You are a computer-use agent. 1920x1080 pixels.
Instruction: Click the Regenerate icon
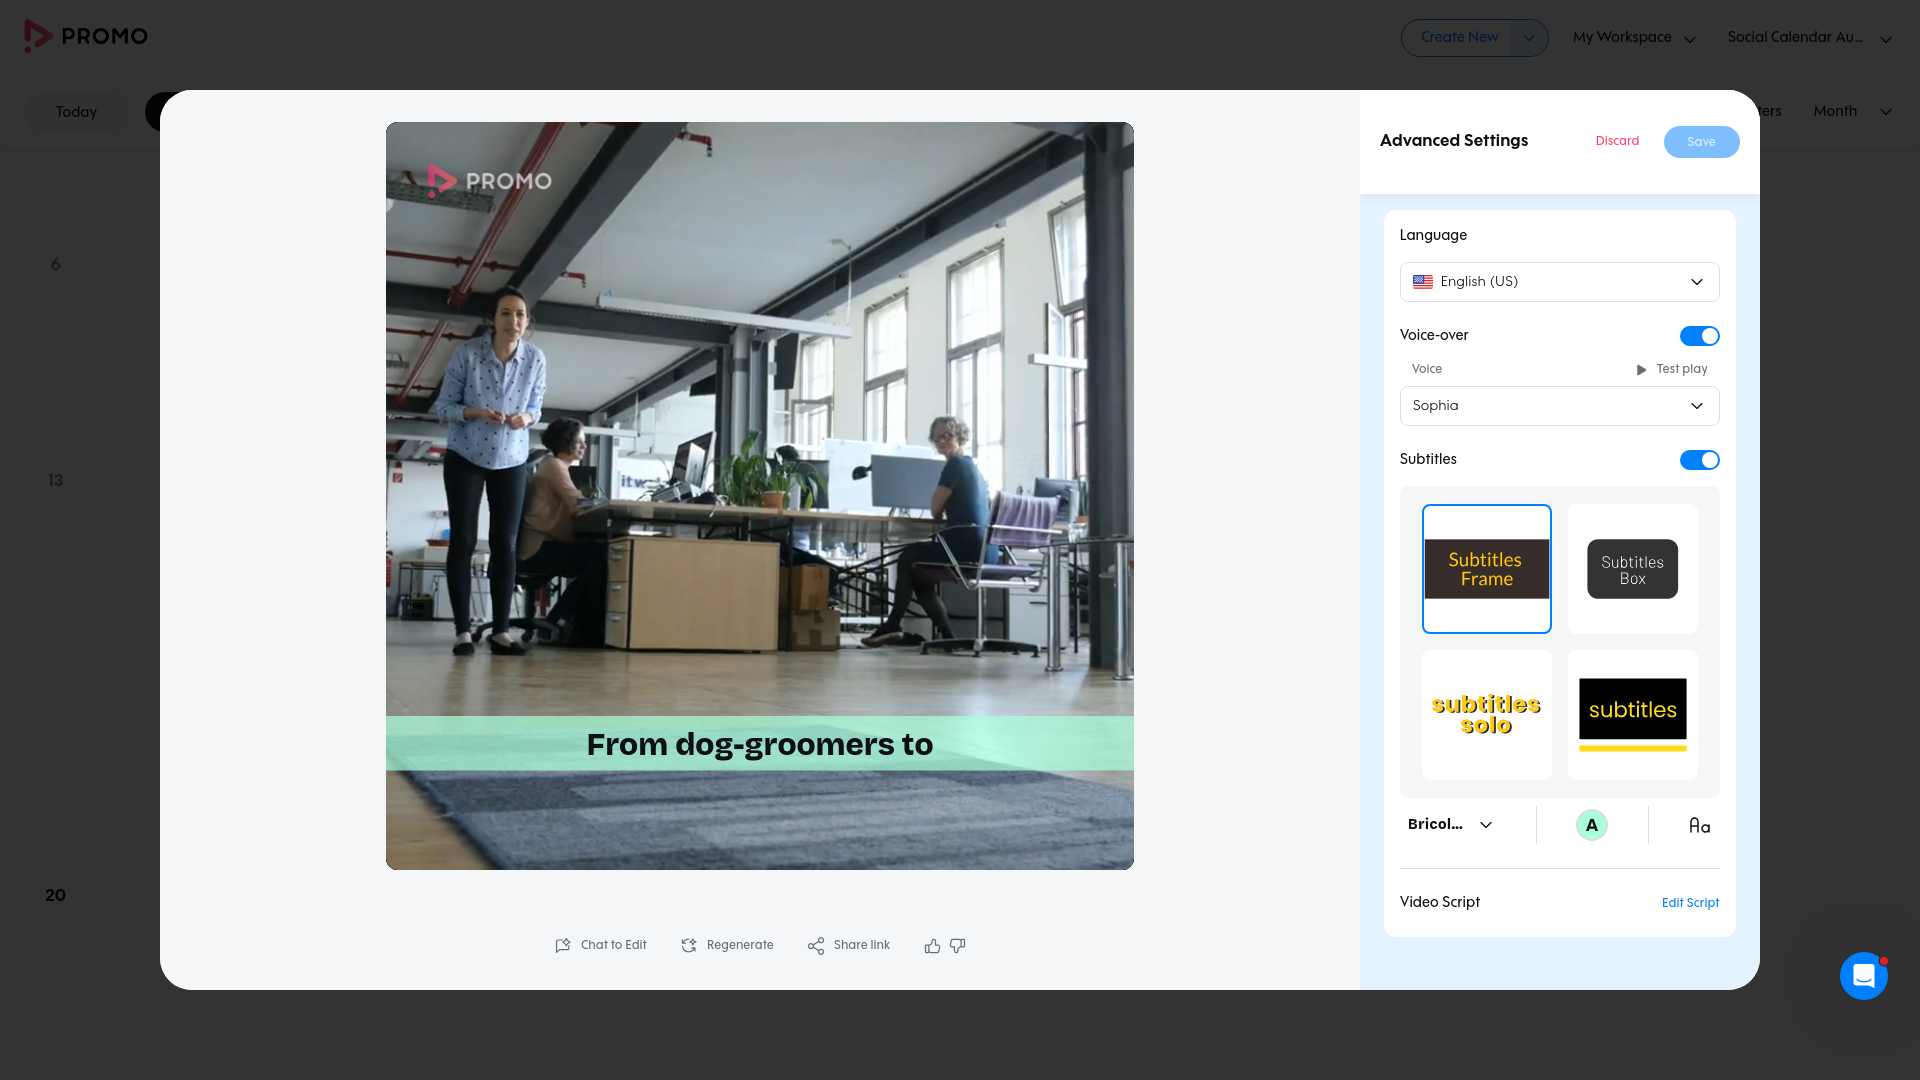[x=689, y=946]
